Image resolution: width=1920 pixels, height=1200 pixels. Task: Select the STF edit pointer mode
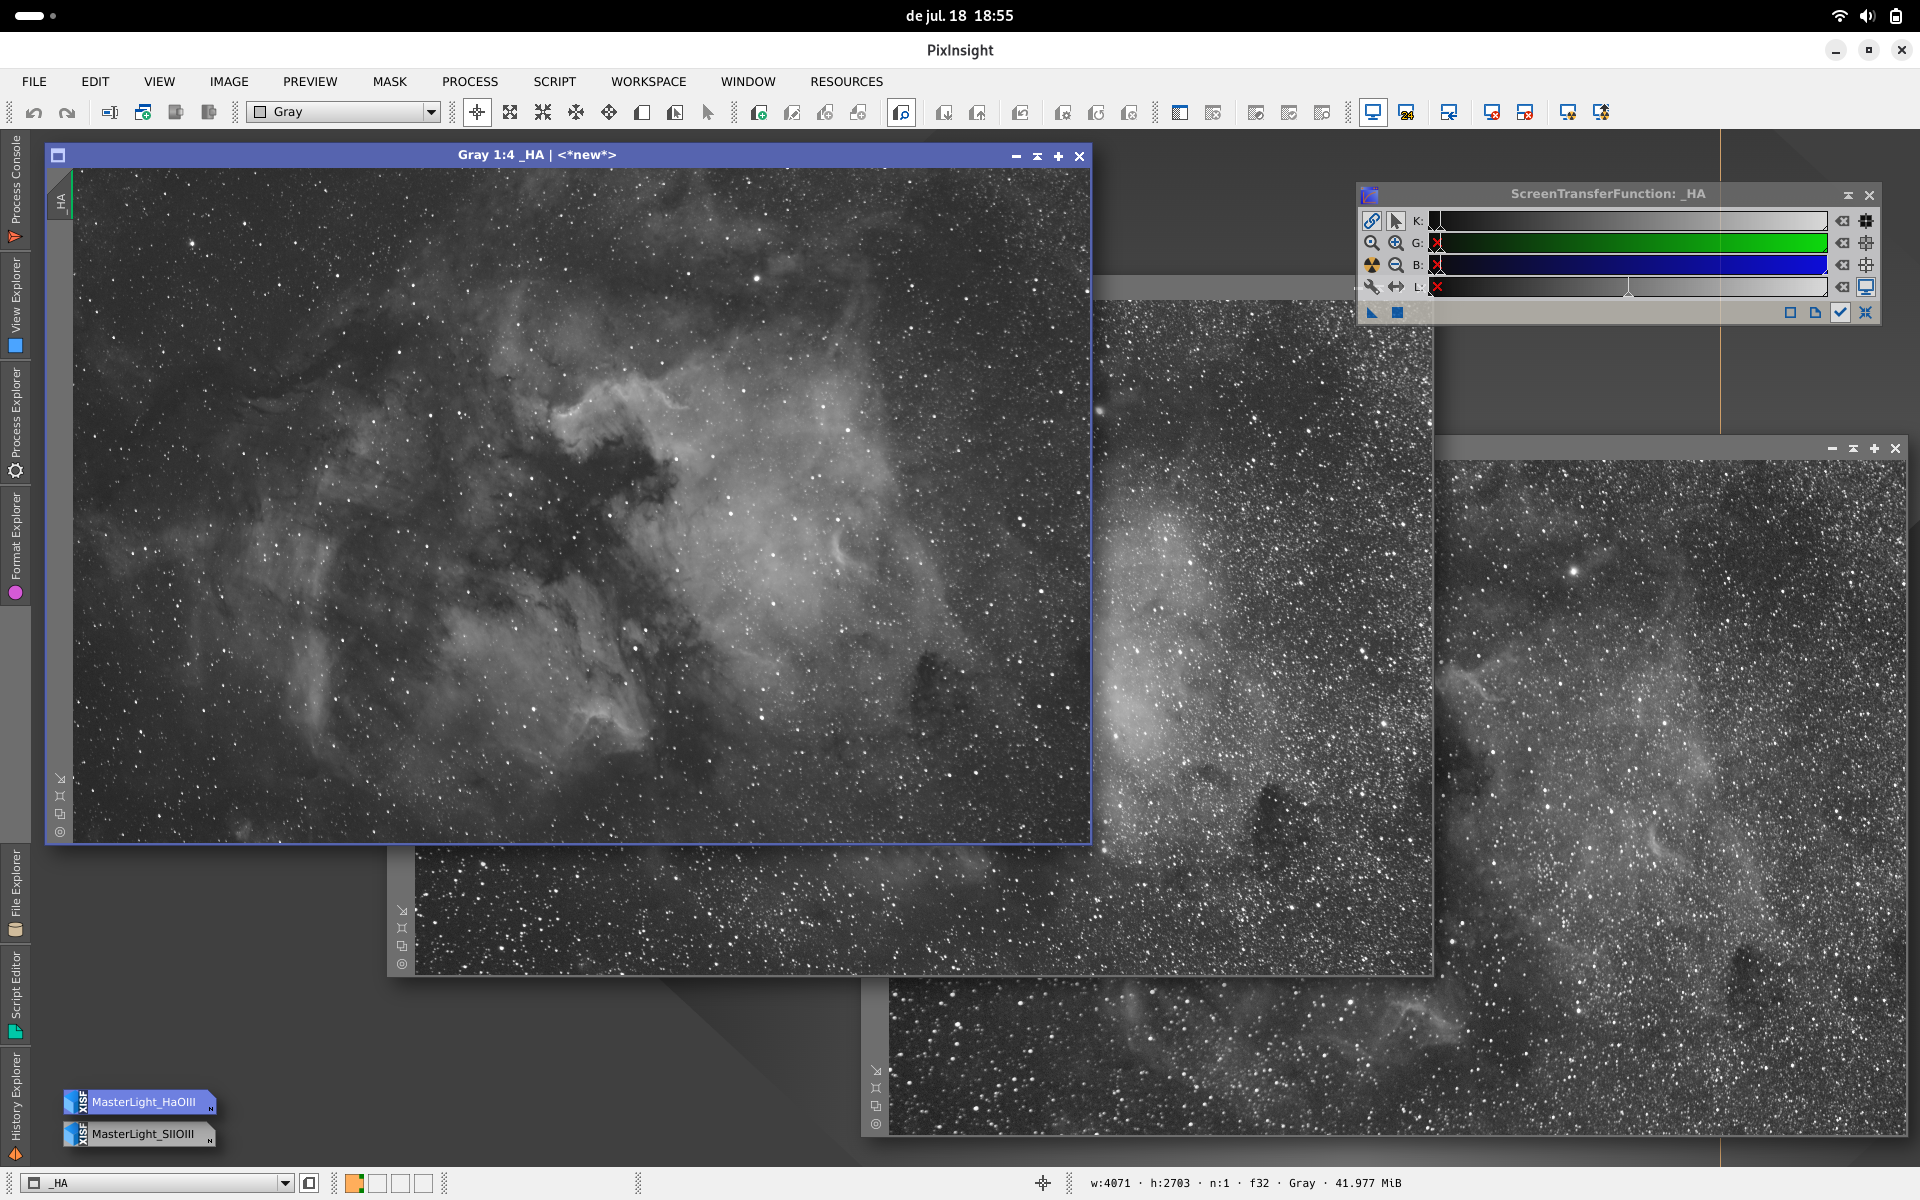pos(1396,221)
